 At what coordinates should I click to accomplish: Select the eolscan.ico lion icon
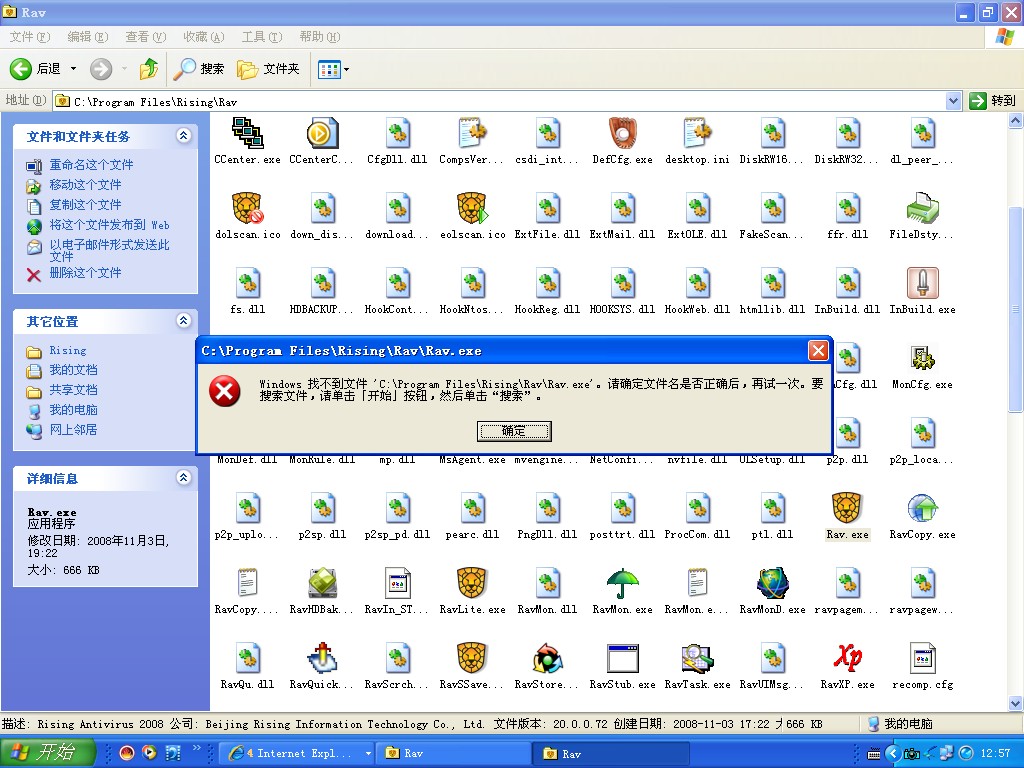point(472,208)
